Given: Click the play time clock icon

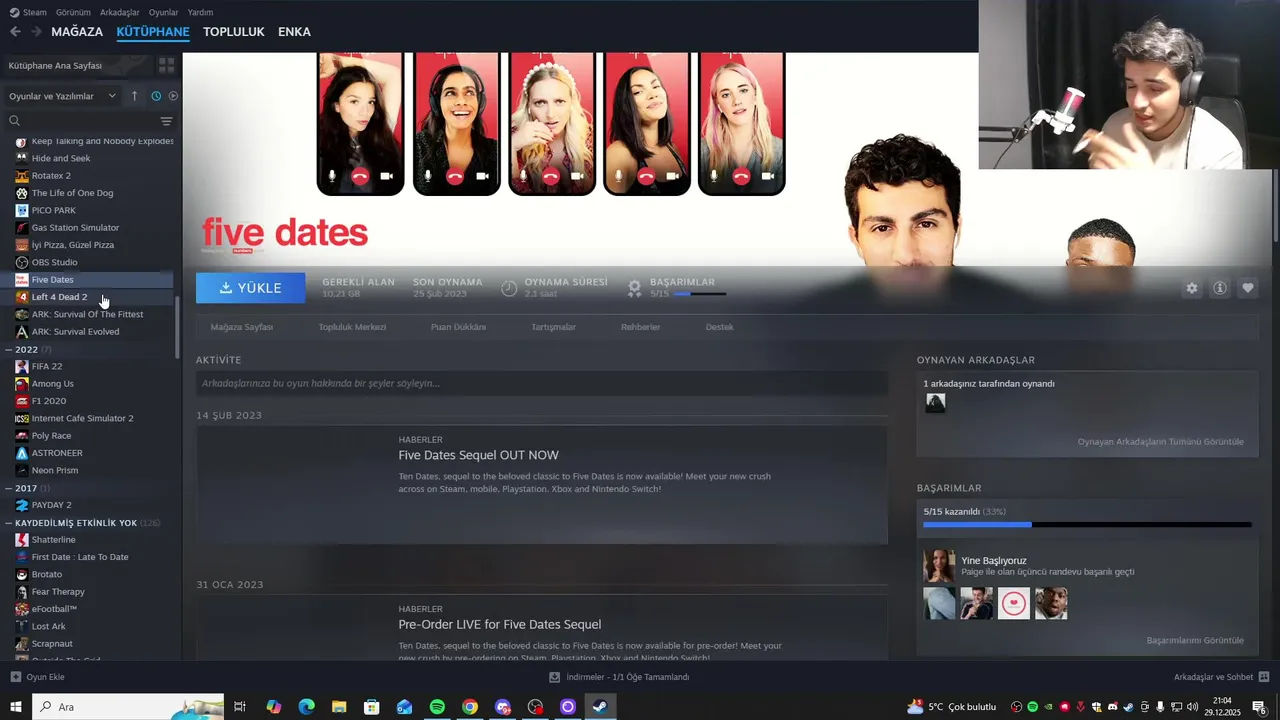Looking at the screenshot, I should click(509, 288).
